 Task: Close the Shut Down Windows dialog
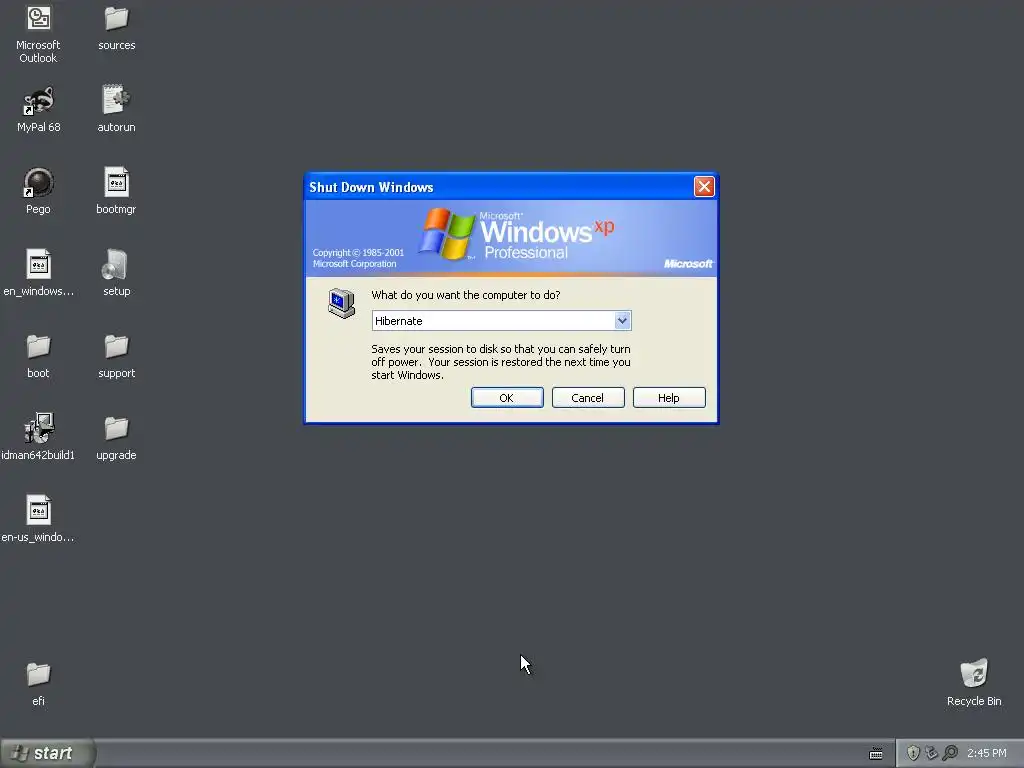pyautogui.click(x=704, y=187)
